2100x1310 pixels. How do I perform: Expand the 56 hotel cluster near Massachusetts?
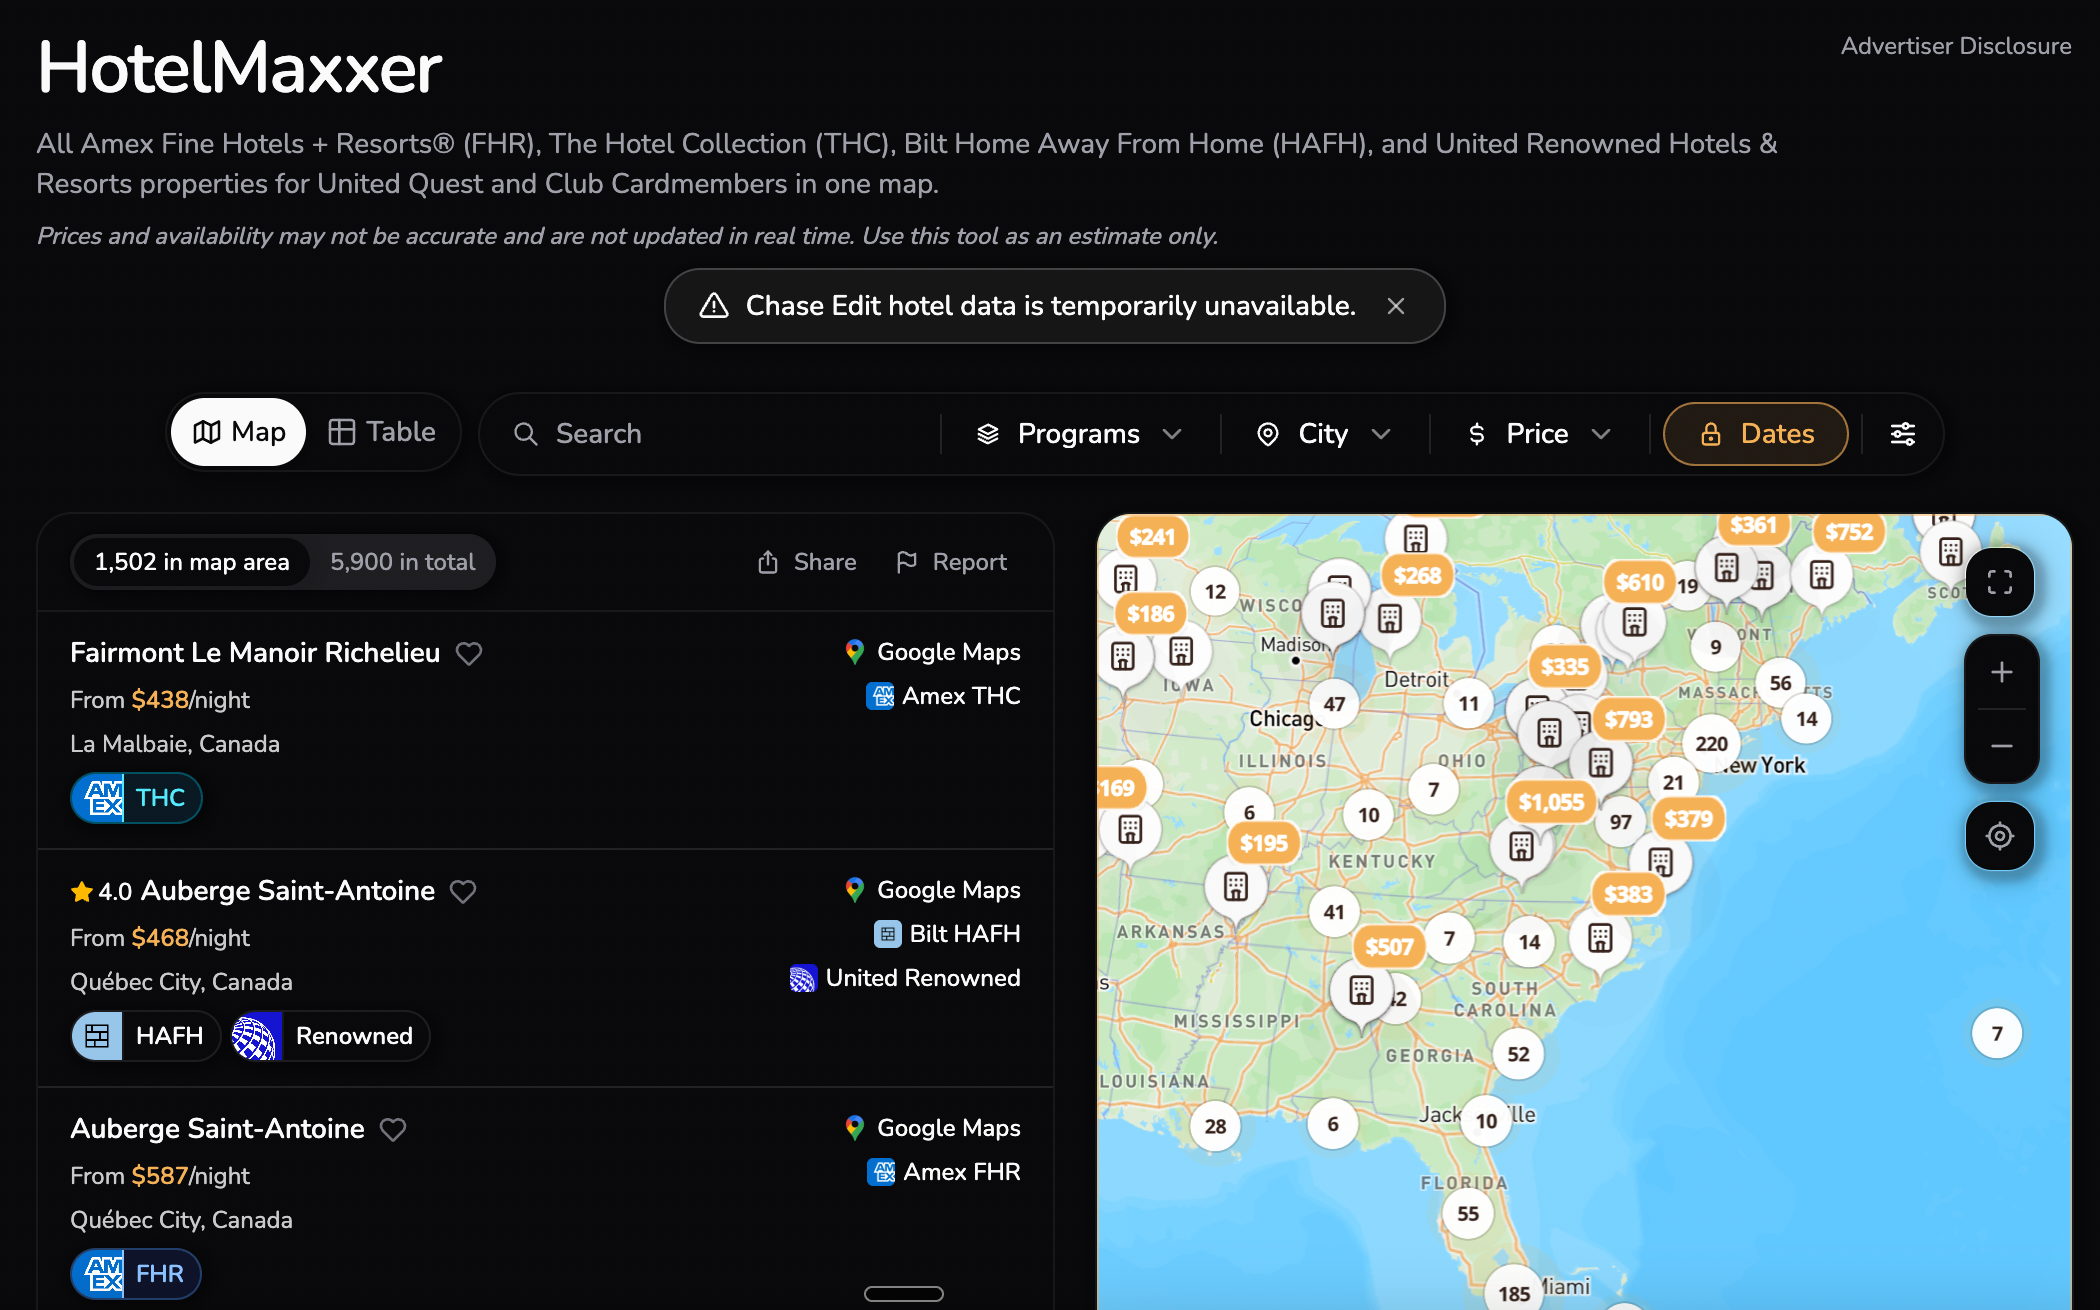pos(1781,683)
